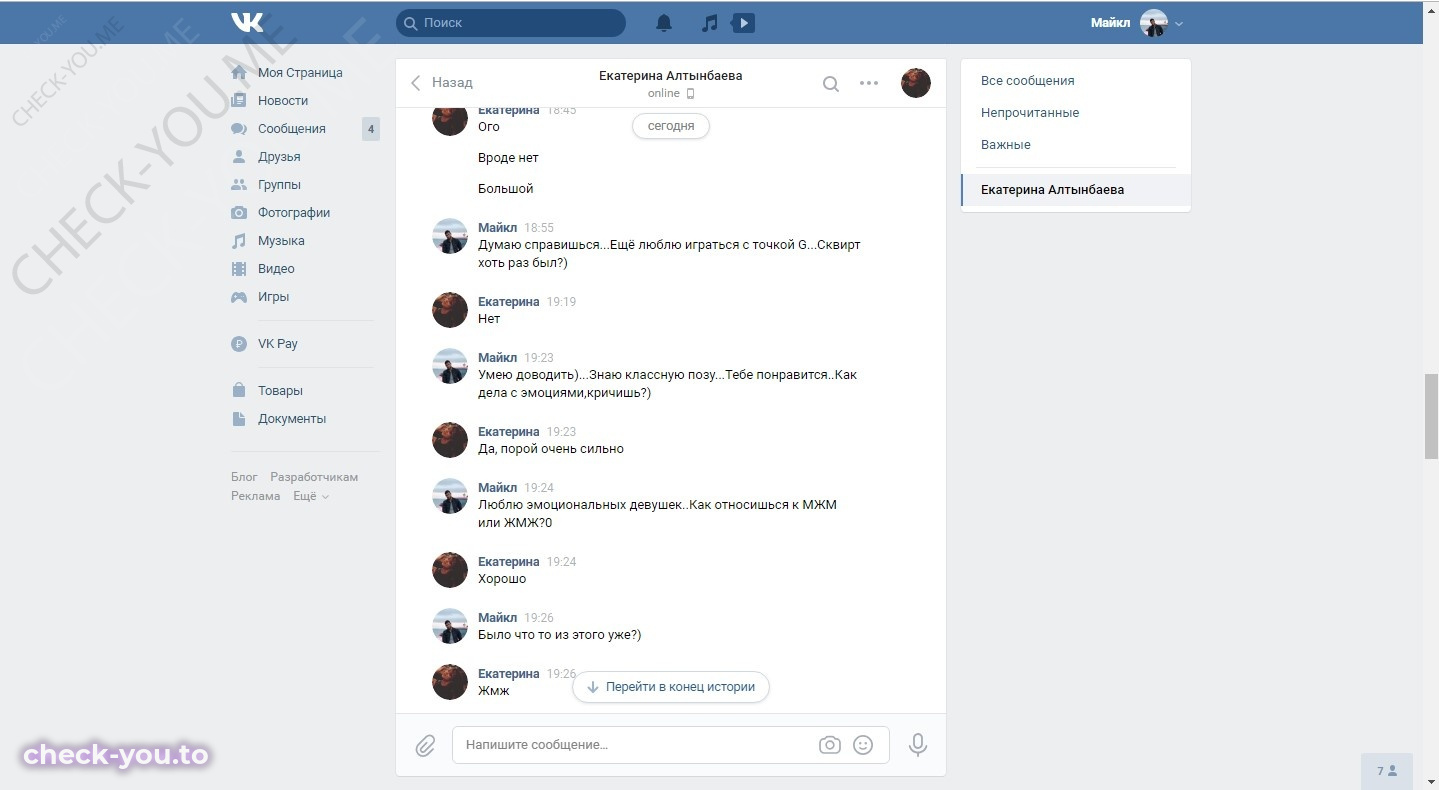Click the file icon beside Документы
1439x790 pixels.
[x=239, y=419]
